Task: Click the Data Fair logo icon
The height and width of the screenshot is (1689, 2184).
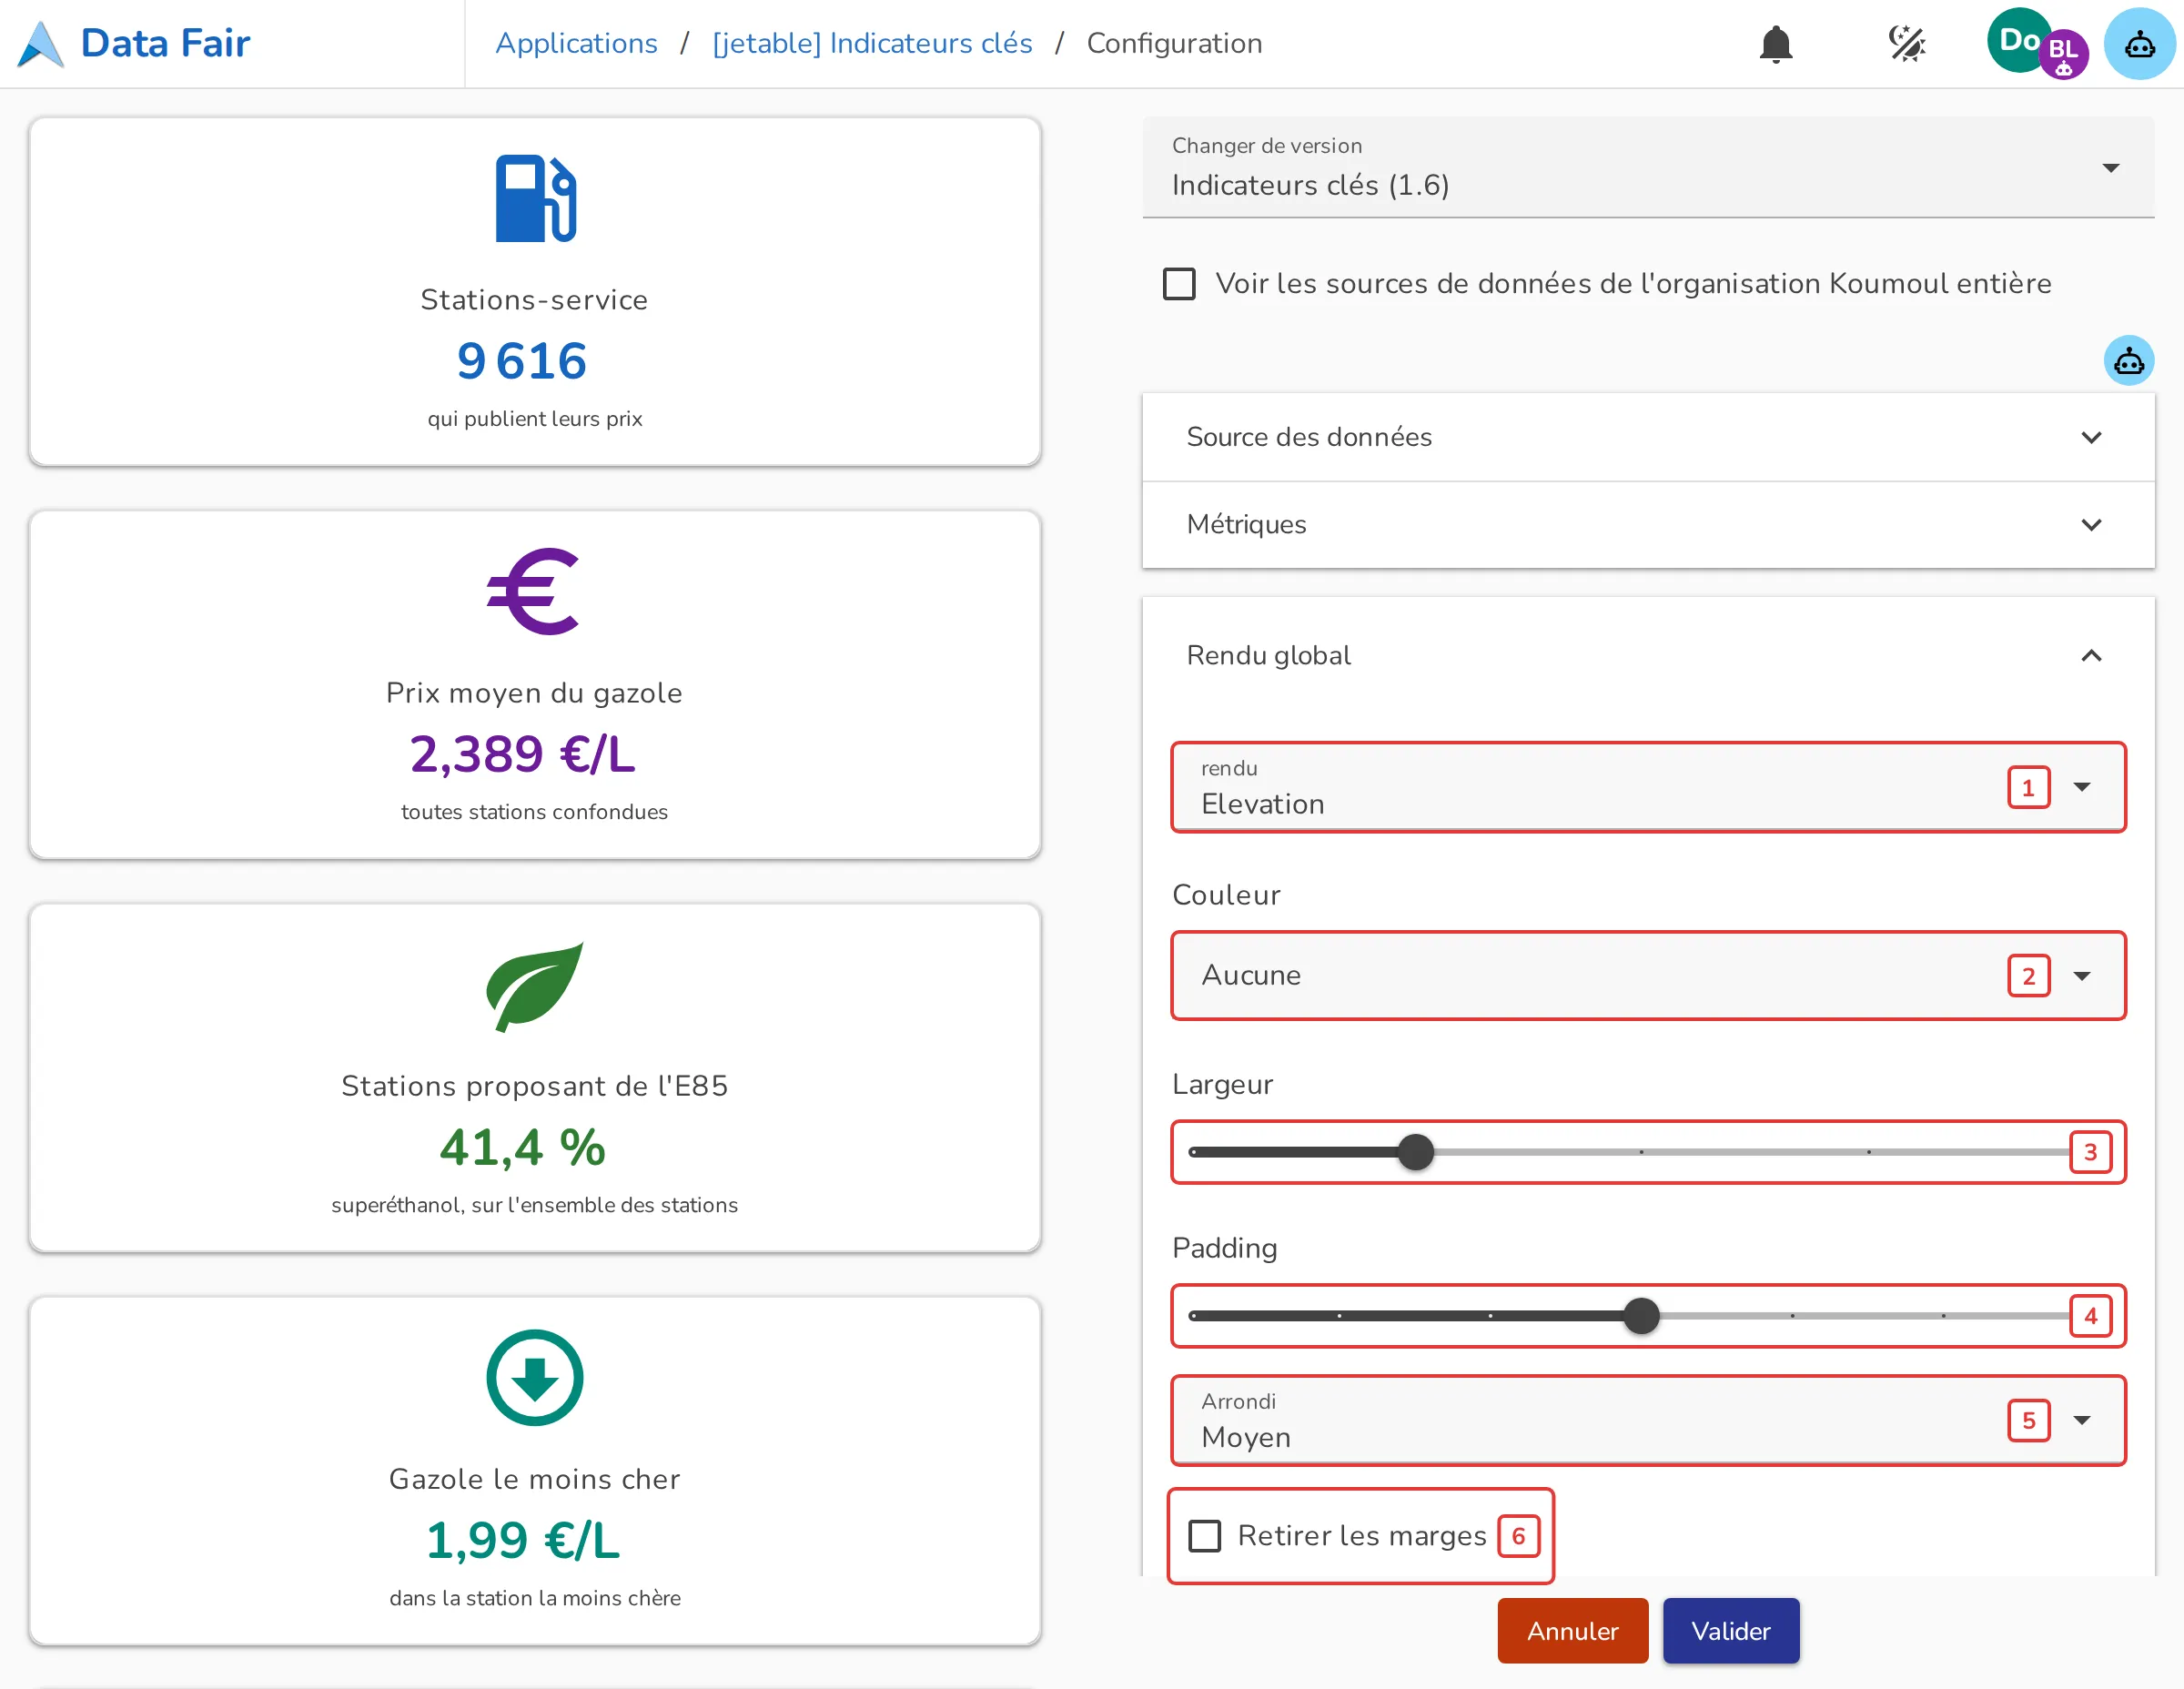Action: point(41,44)
